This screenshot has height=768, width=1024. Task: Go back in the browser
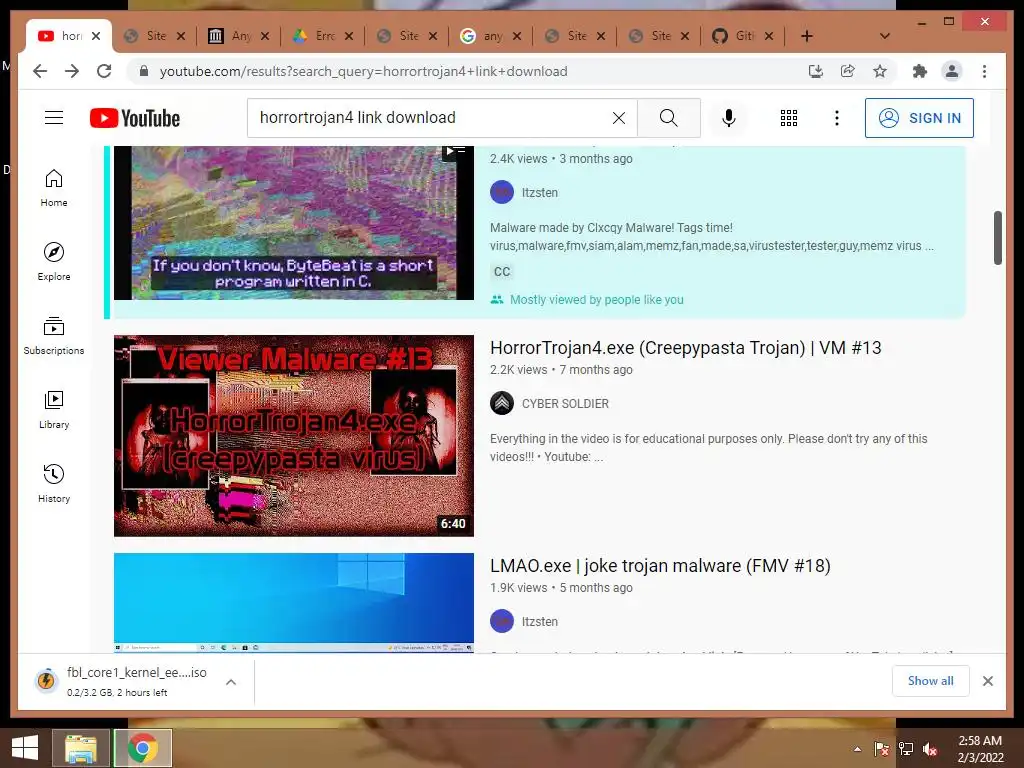tap(40, 71)
